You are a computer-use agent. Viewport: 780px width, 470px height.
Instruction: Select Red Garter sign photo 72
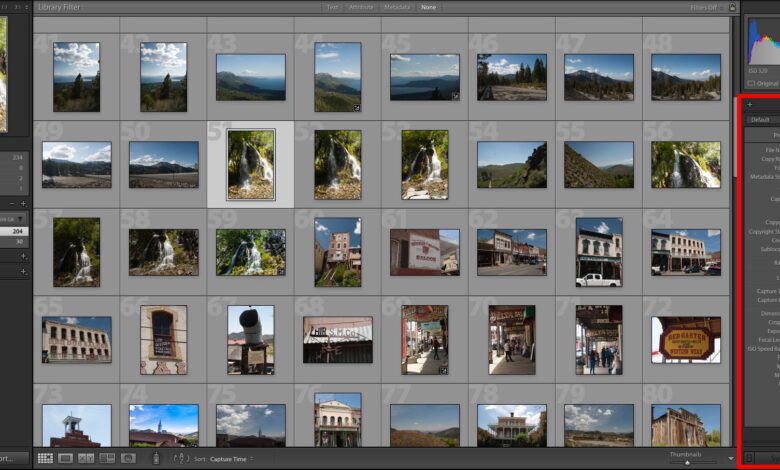pos(686,340)
